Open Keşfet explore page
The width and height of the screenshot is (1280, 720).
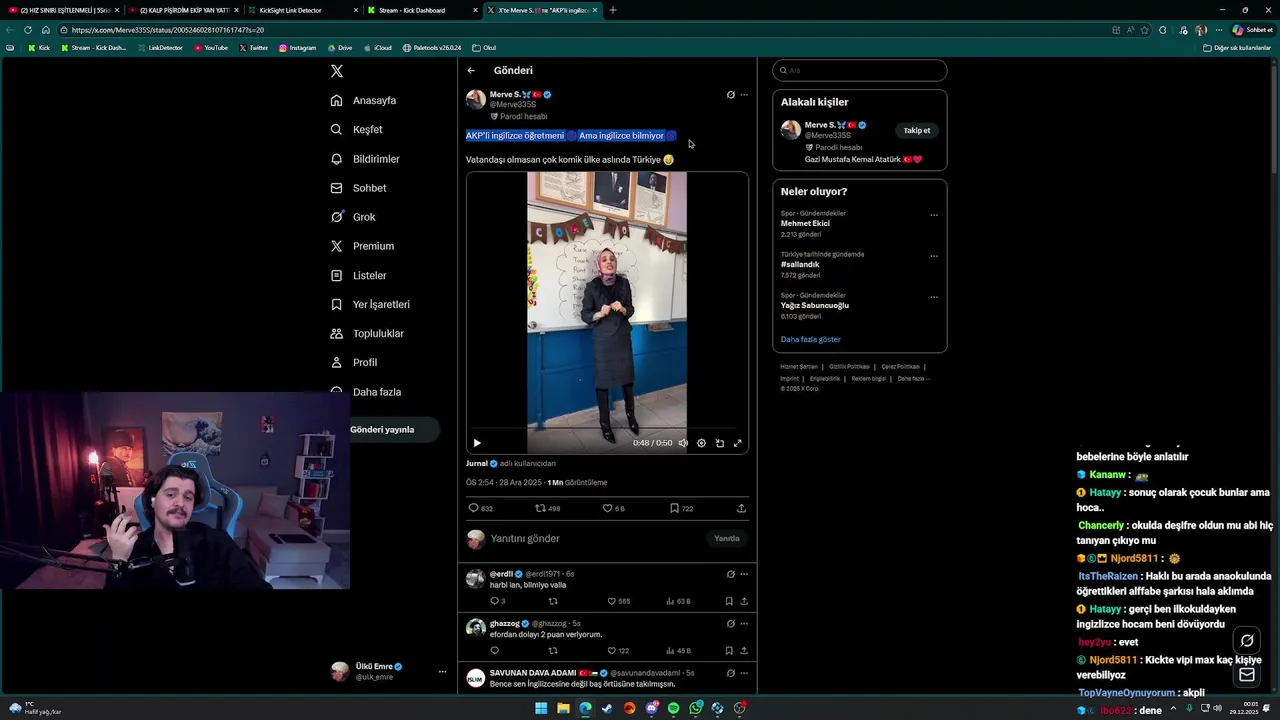coord(357,129)
